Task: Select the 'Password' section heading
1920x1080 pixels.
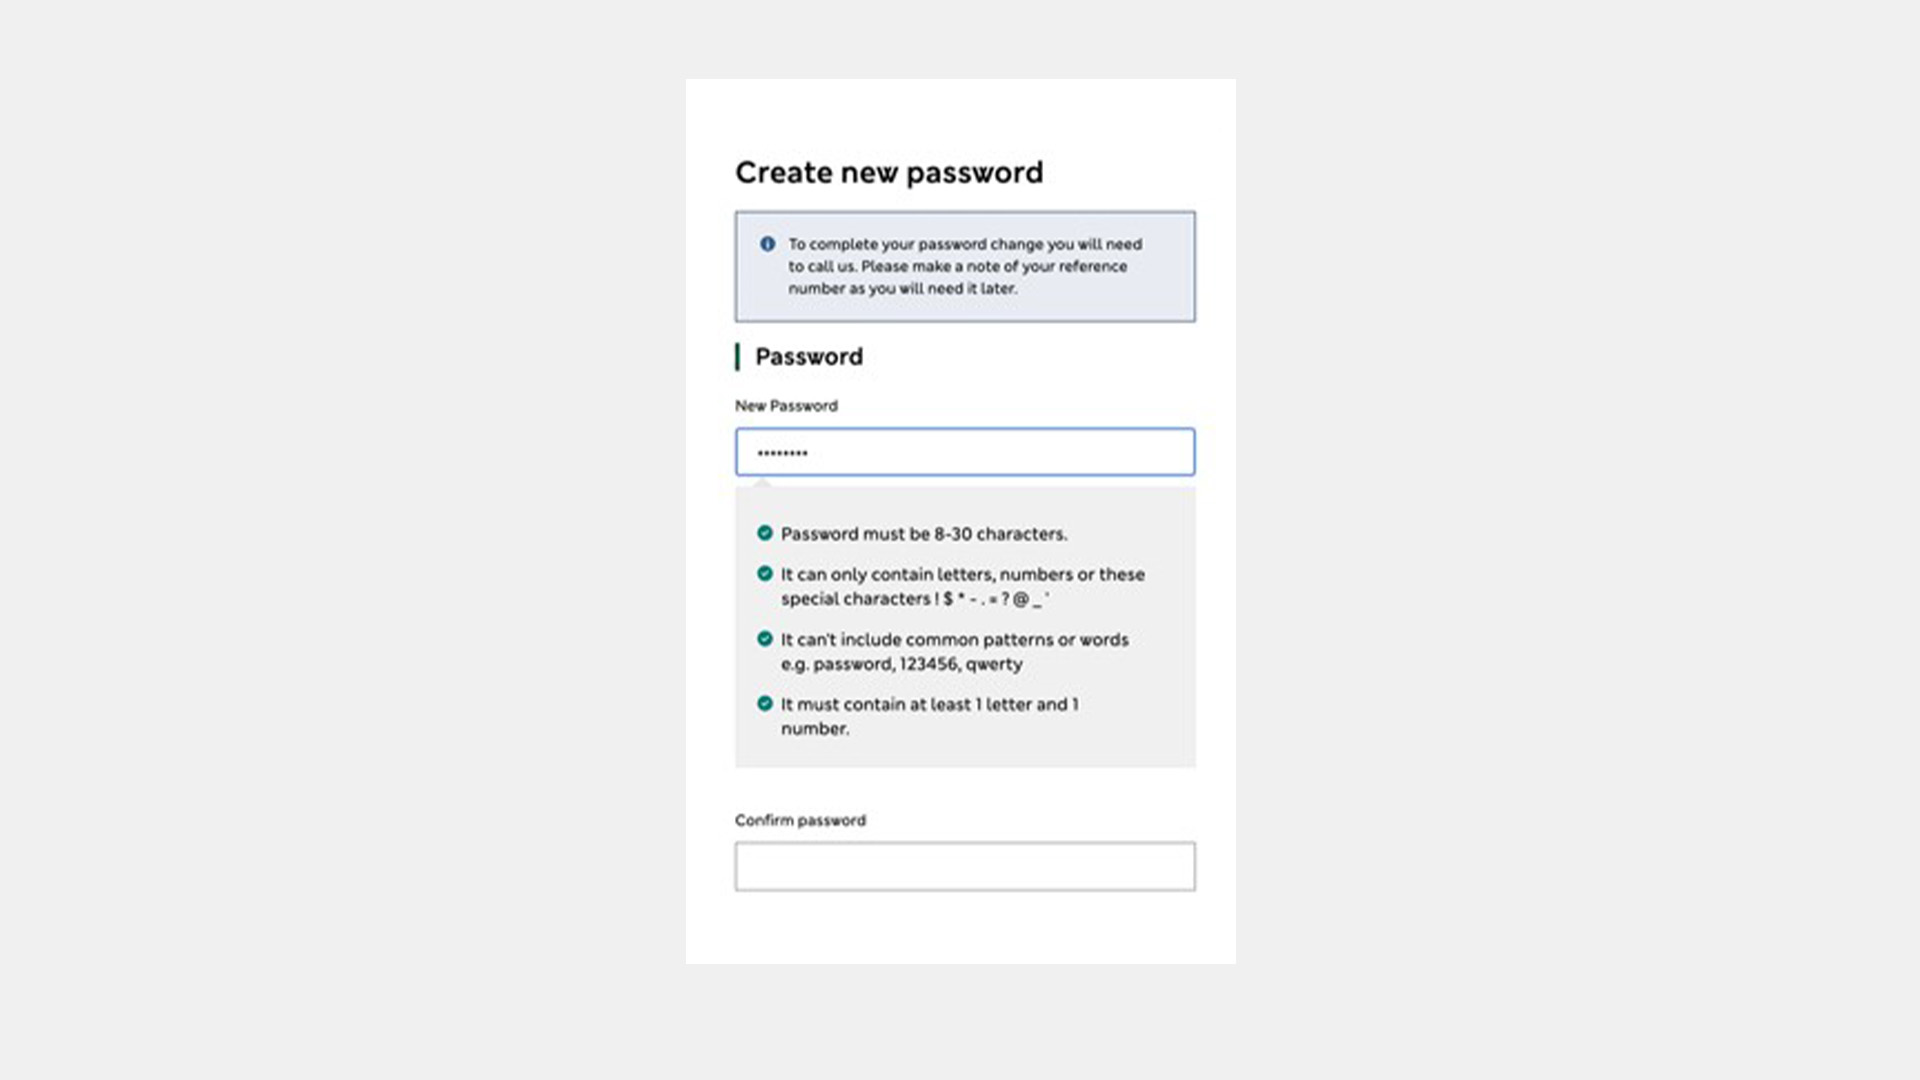Action: (x=808, y=356)
